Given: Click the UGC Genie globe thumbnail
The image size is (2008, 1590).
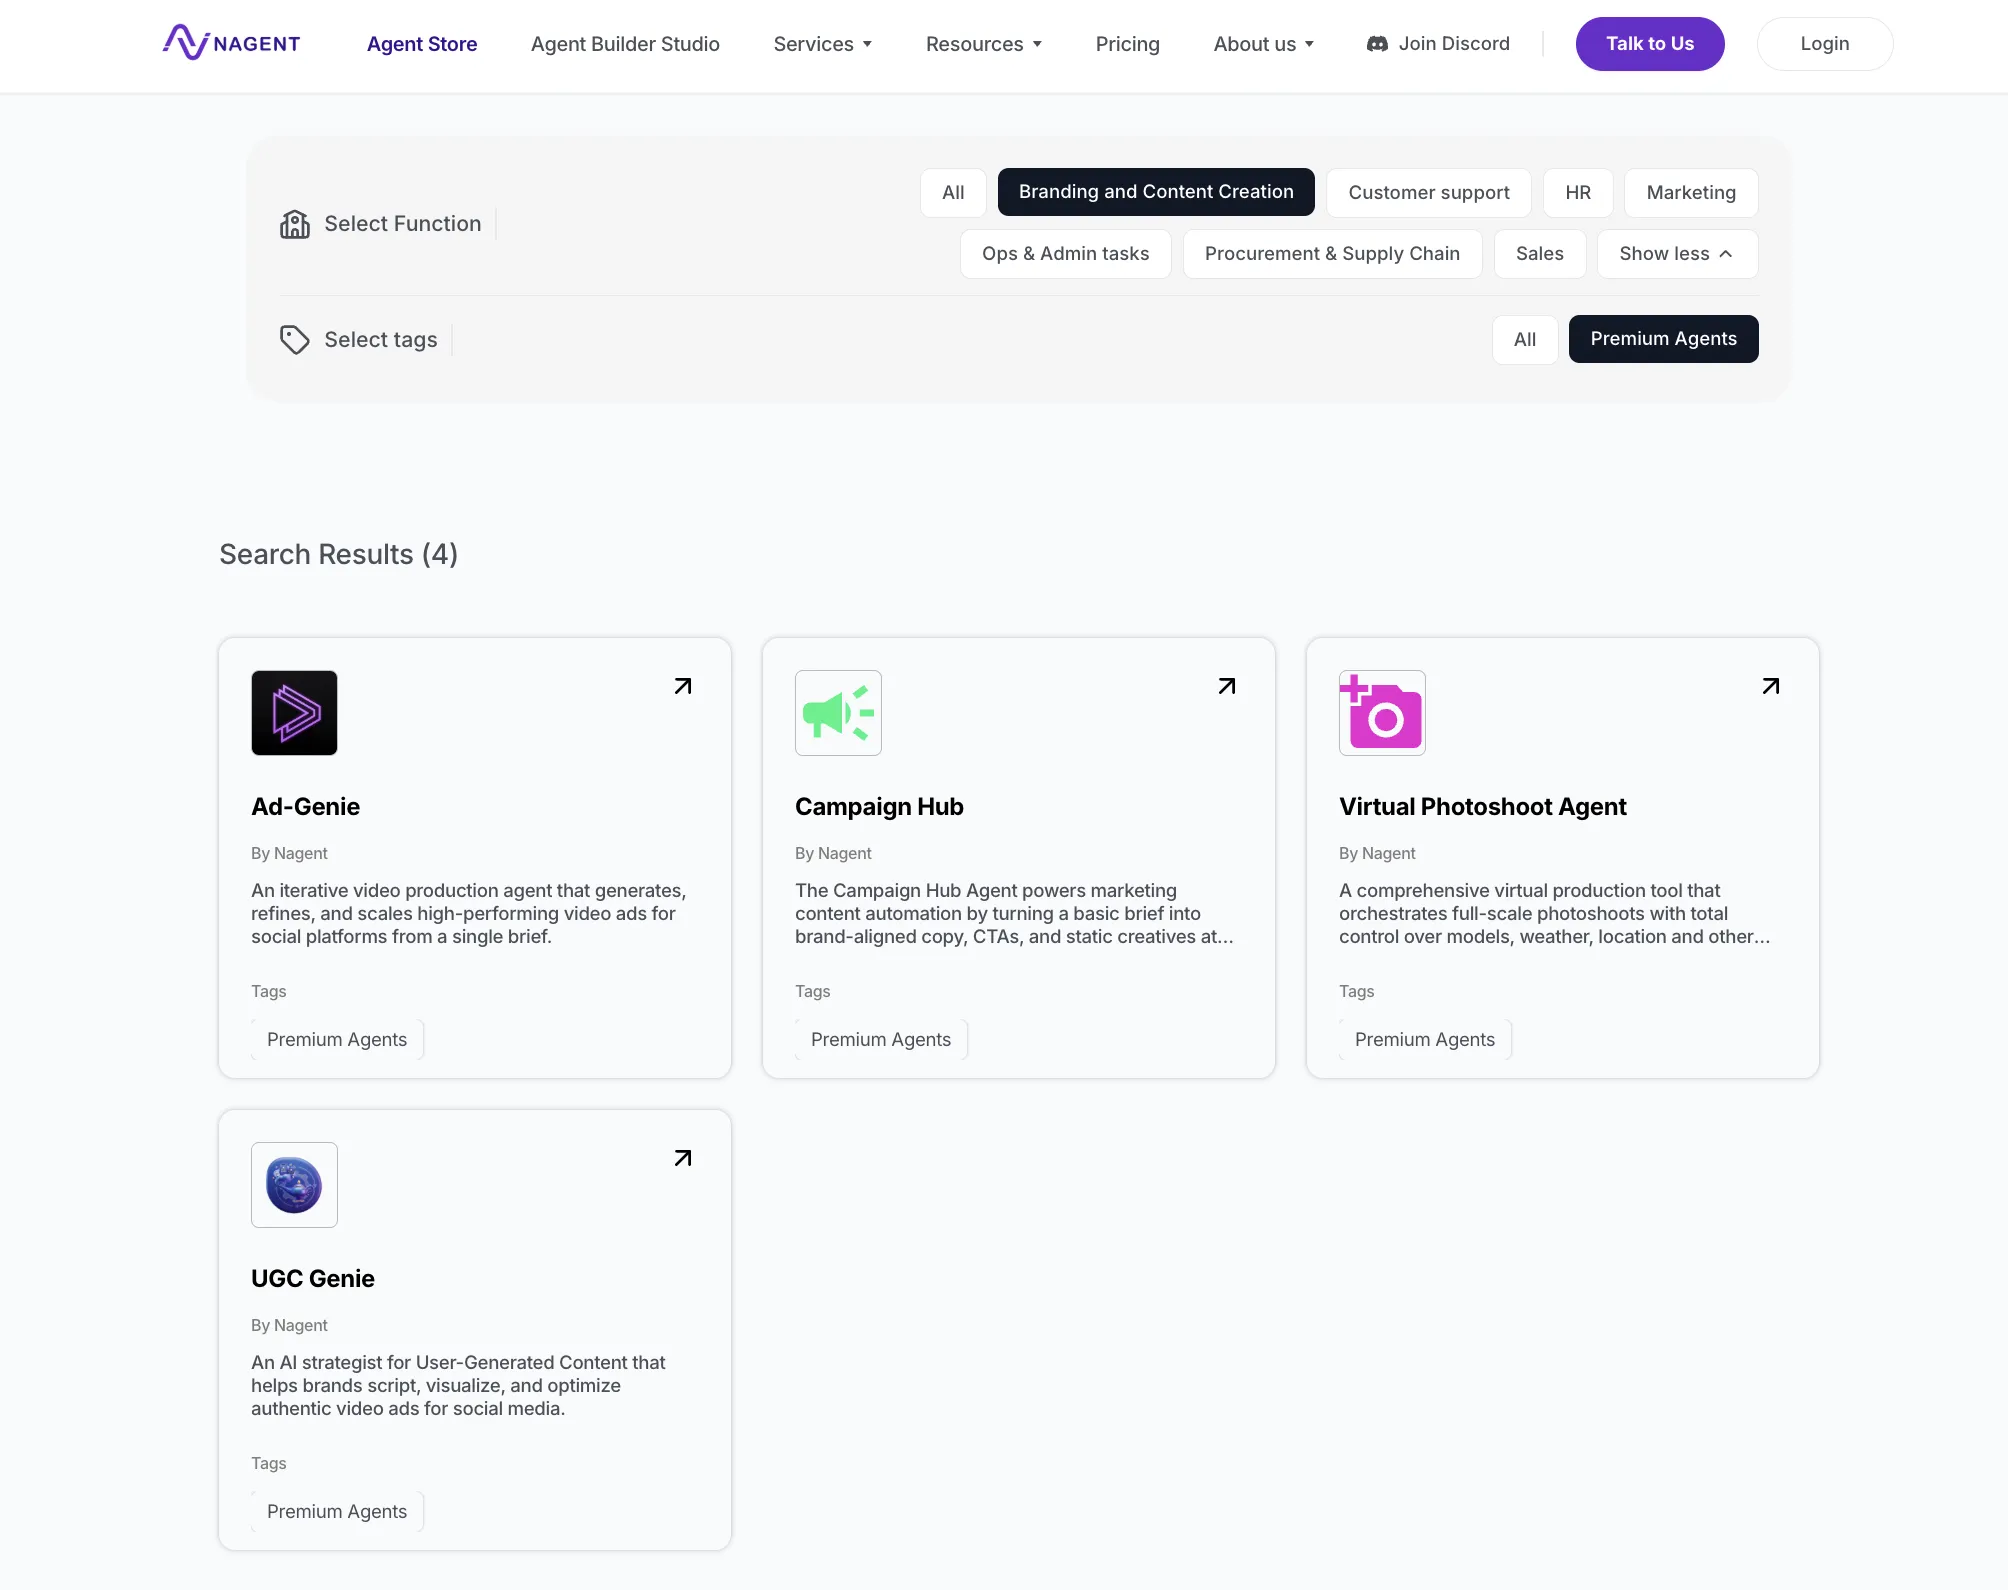Looking at the screenshot, I should pos(294,1185).
